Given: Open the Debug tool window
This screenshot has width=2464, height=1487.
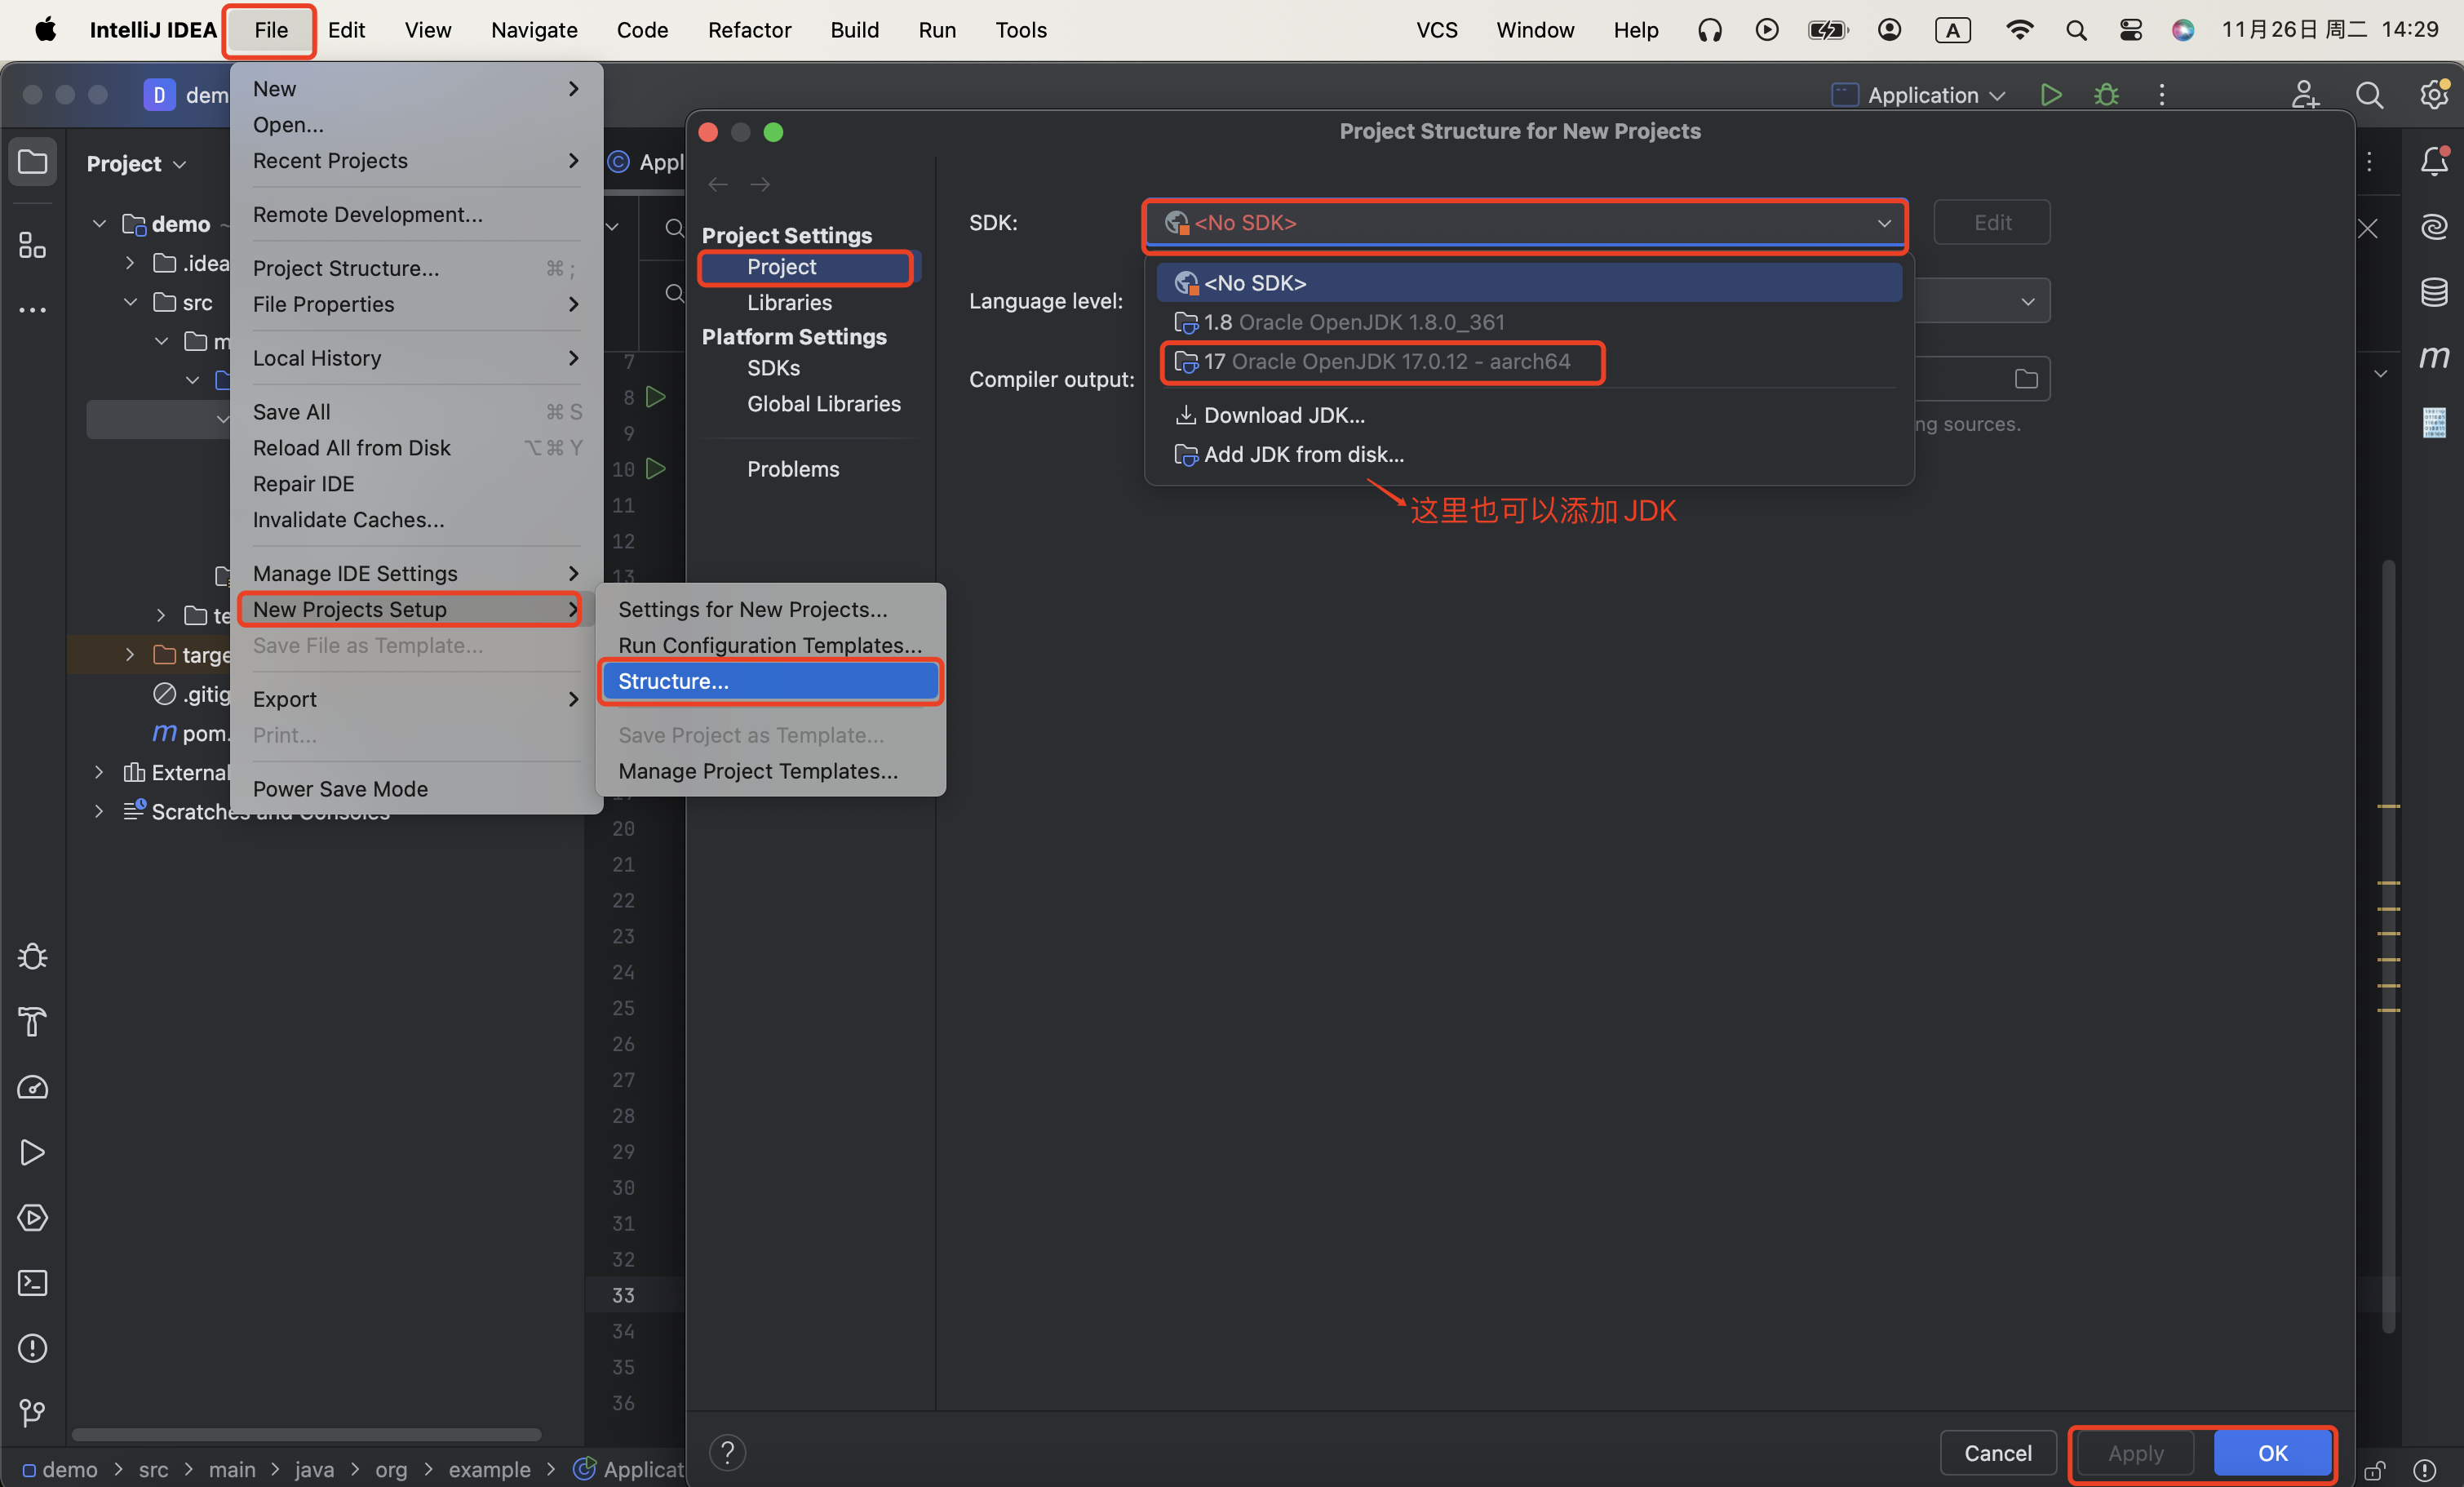Looking at the screenshot, I should (x=33, y=956).
